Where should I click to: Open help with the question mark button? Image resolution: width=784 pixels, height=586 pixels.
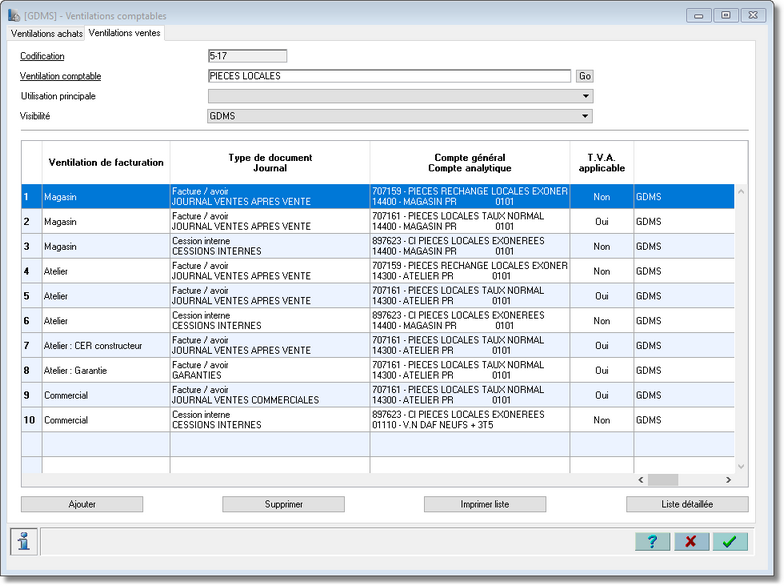tap(652, 541)
